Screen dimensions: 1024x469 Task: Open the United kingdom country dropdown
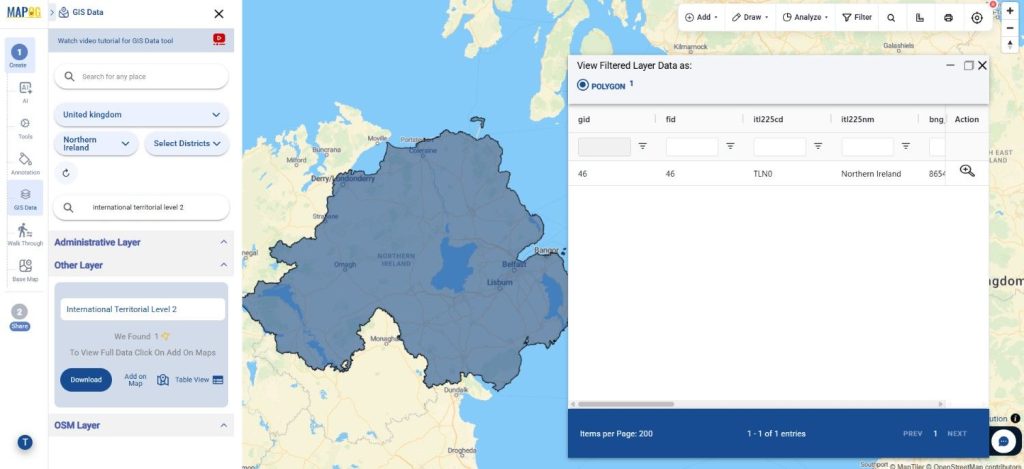click(141, 115)
